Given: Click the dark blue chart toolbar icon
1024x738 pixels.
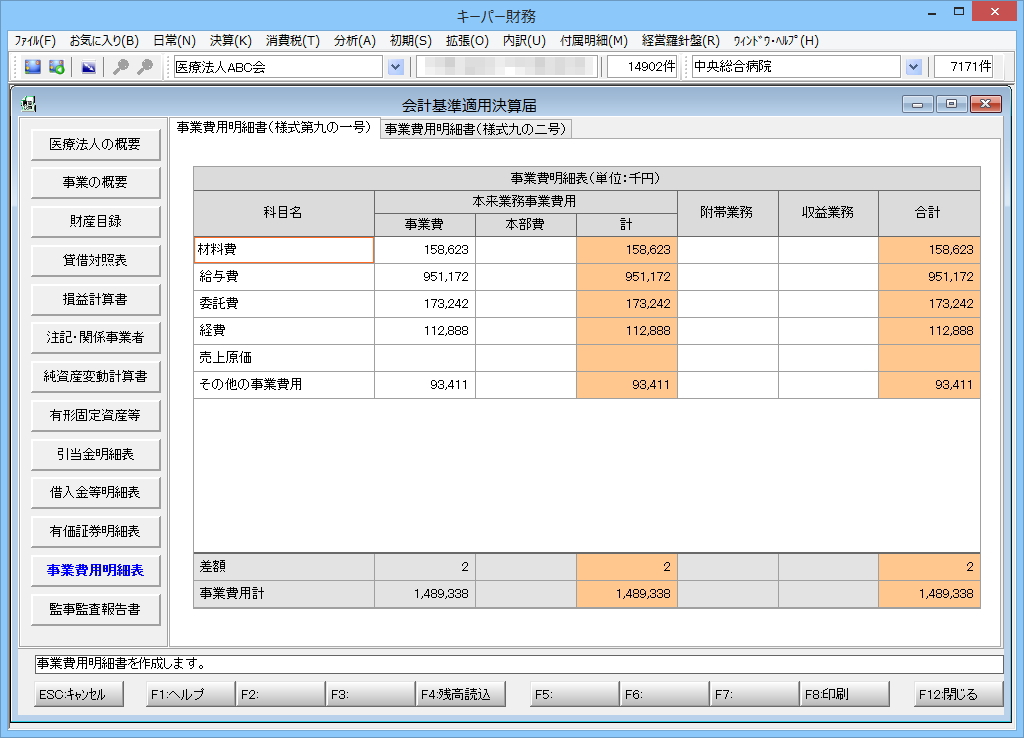Looking at the screenshot, I should pos(89,67).
